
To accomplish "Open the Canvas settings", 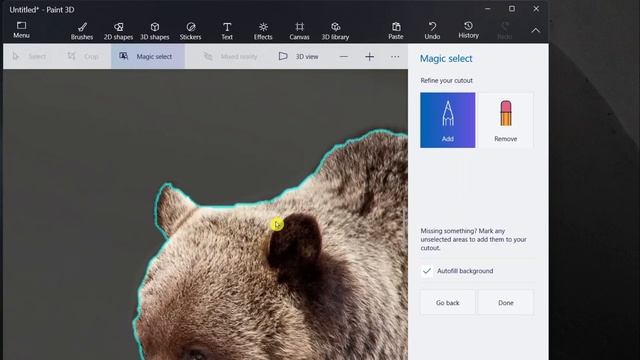I will click(x=299, y=31).
